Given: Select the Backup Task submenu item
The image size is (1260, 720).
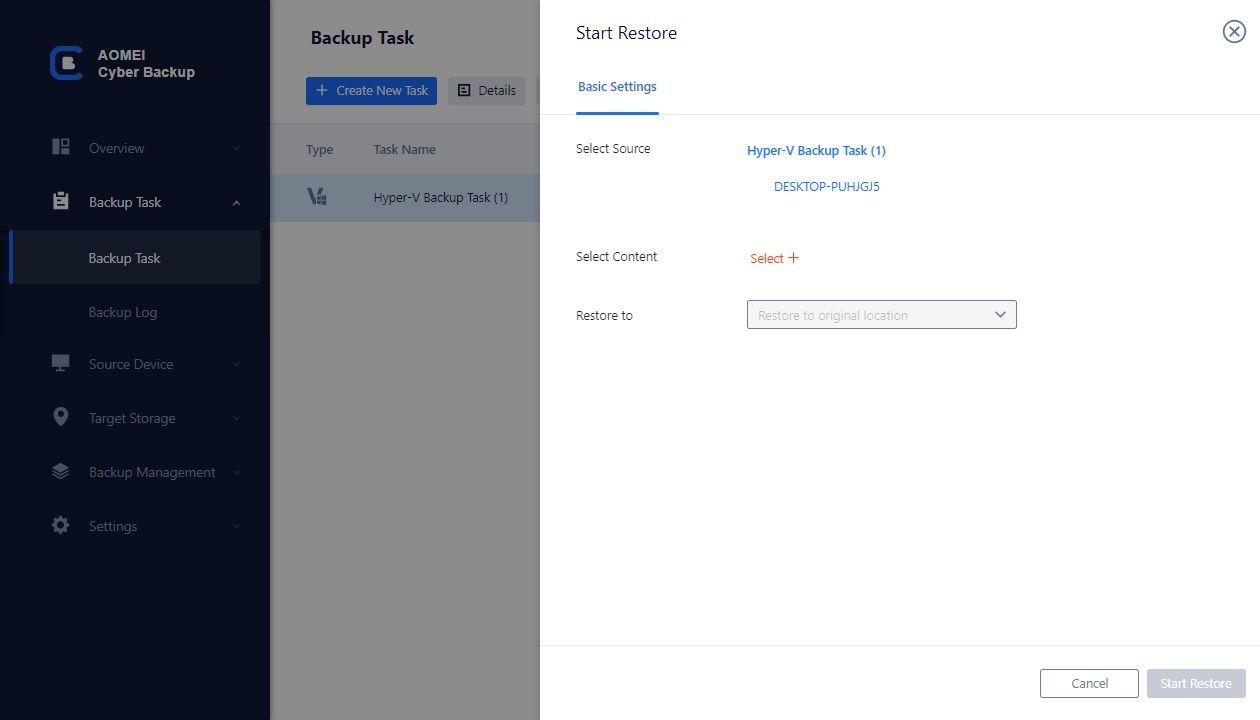Looking at the screenshot, I should coord(124,258).
